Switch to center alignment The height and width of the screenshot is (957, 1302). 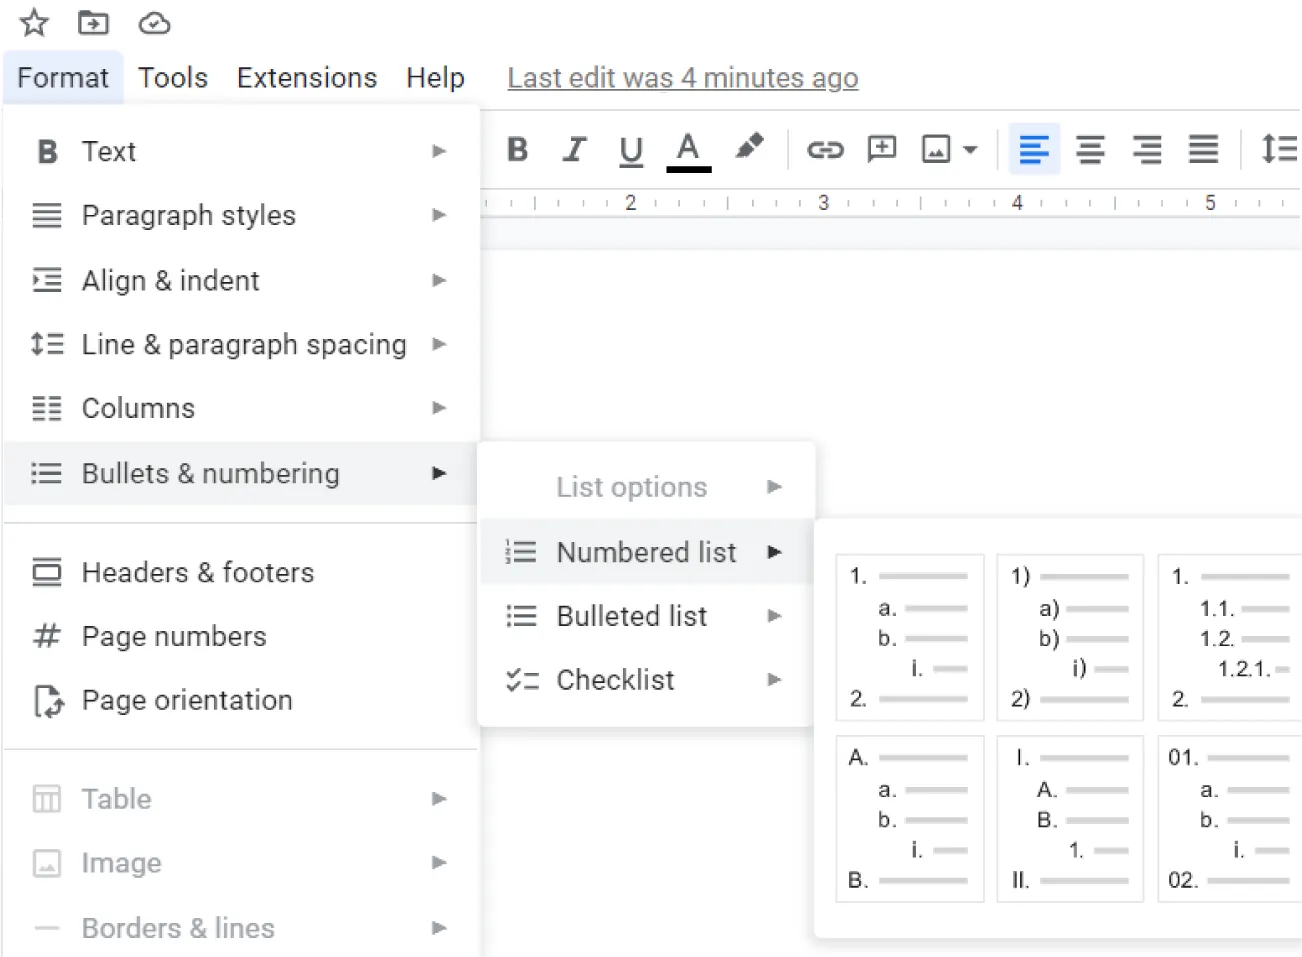(x=1090, y=149)
